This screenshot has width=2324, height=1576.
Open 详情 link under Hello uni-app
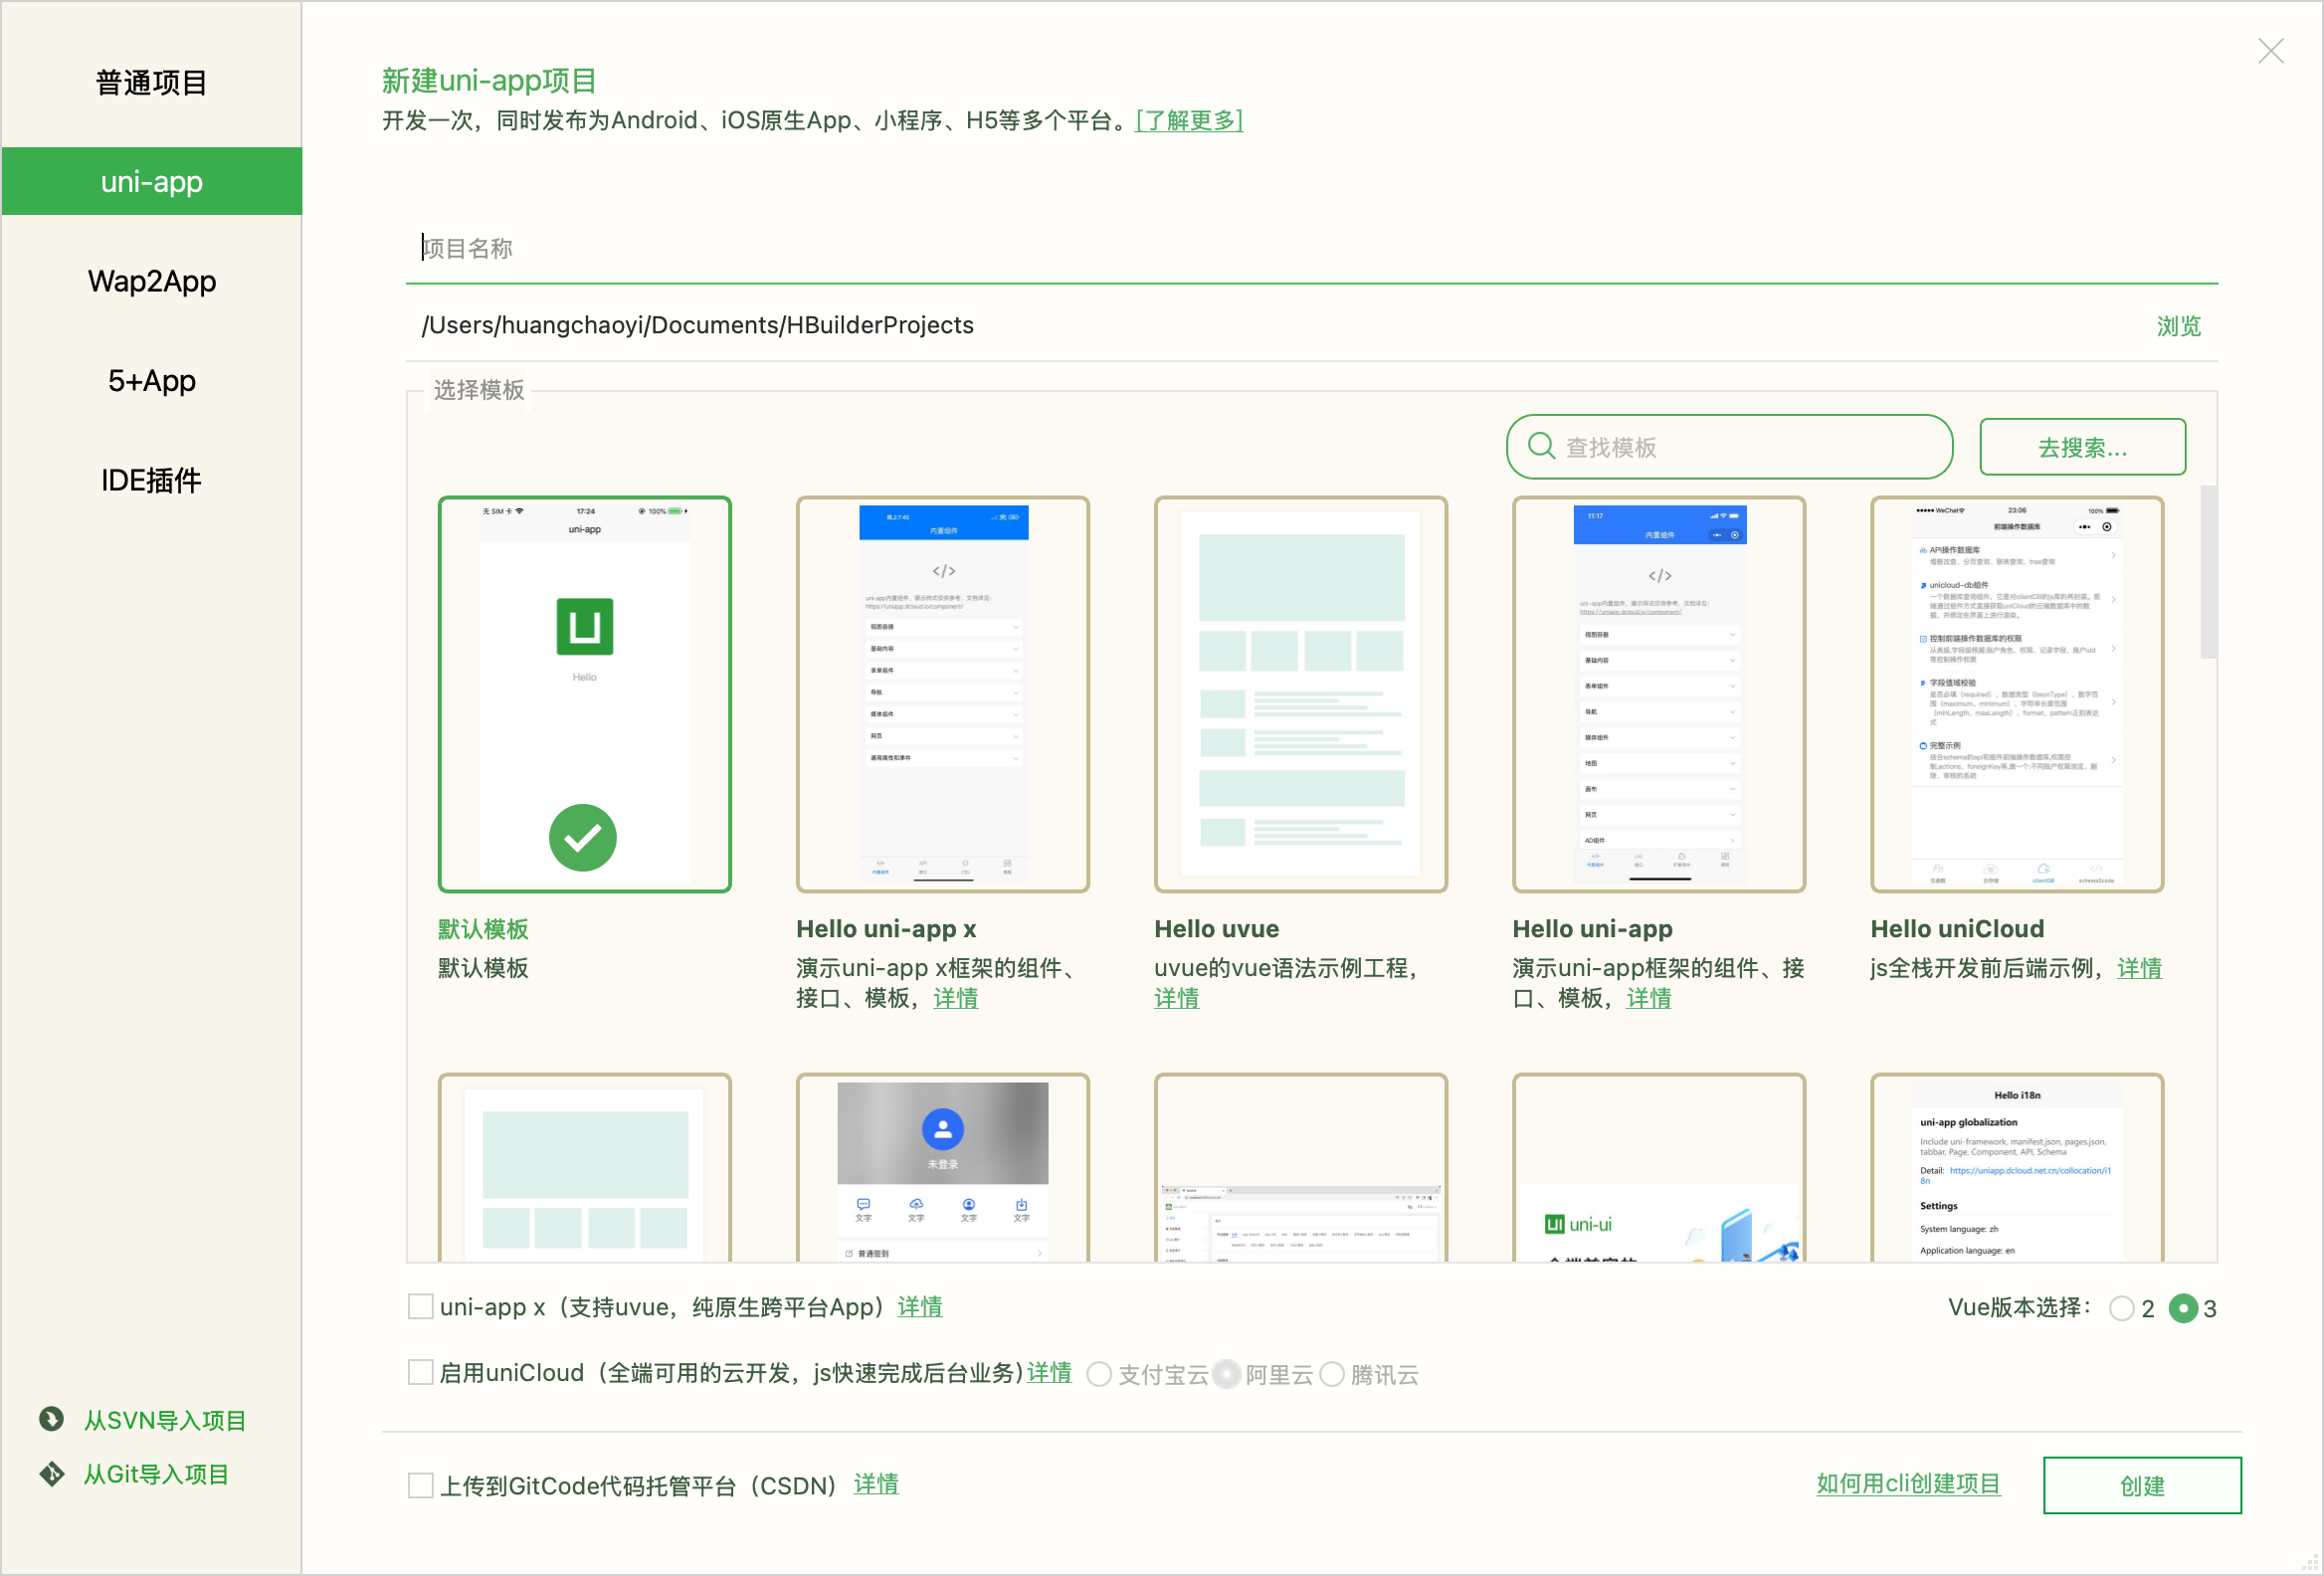pyautogui.click(x=1648, y=998)
